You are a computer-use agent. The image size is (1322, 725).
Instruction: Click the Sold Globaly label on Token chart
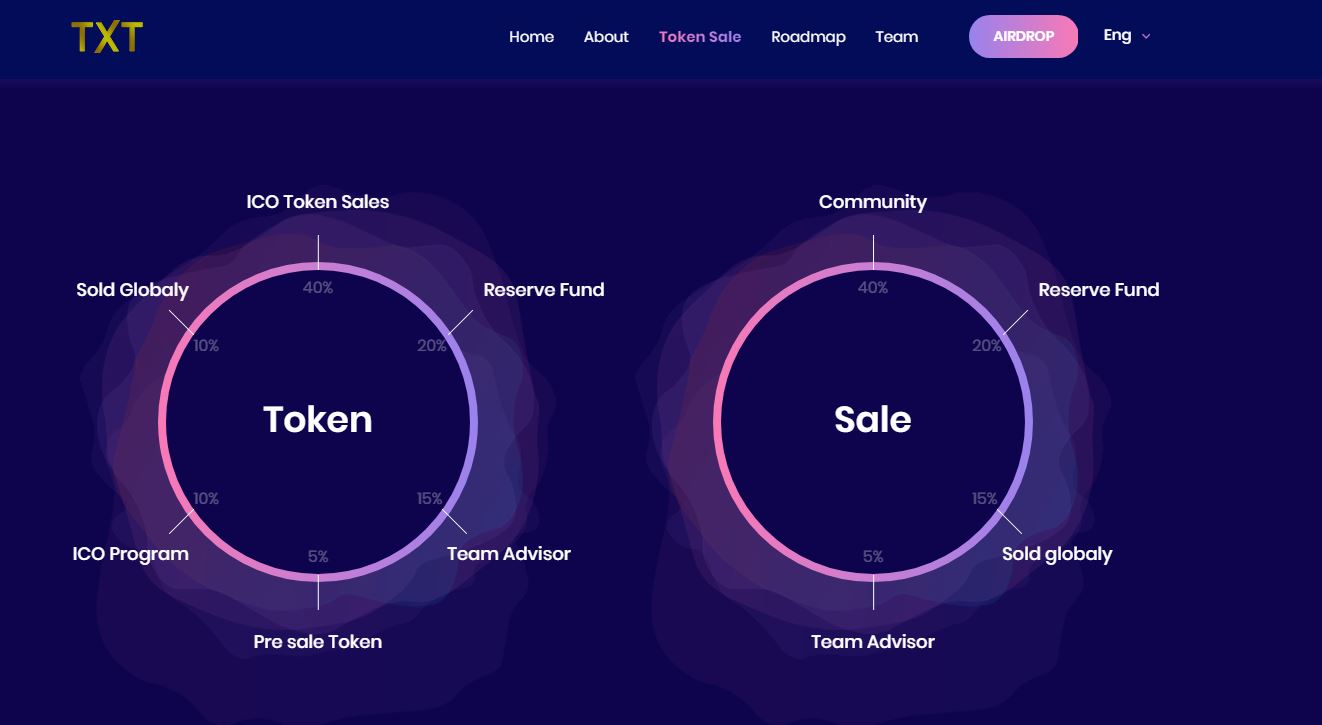pos(132,290)
